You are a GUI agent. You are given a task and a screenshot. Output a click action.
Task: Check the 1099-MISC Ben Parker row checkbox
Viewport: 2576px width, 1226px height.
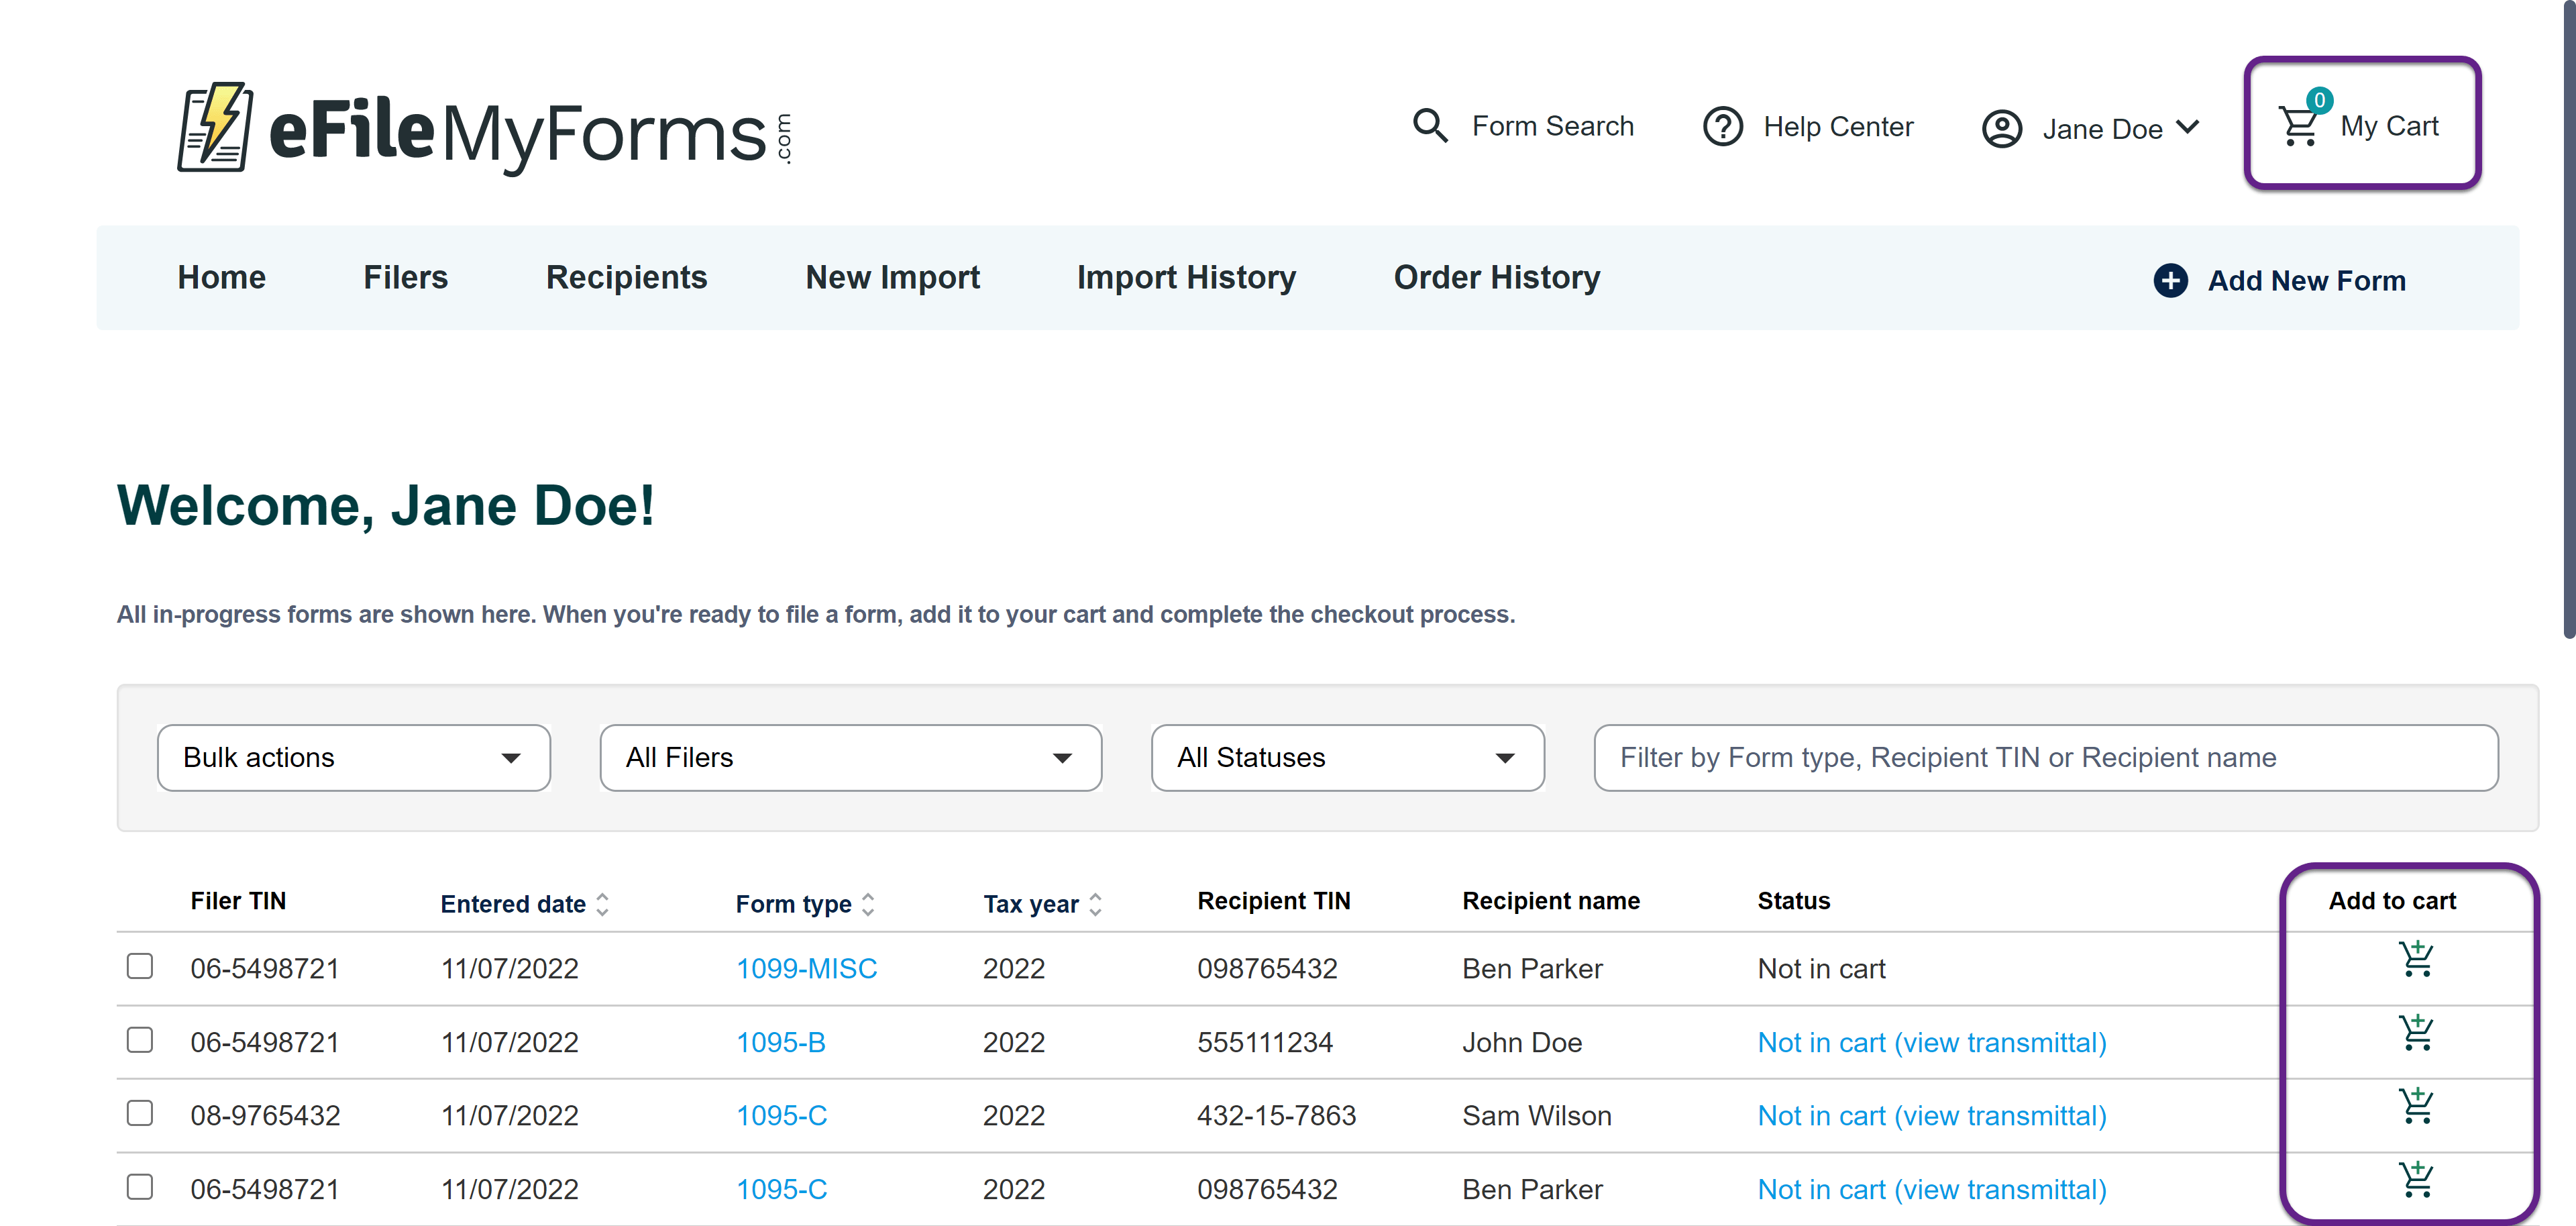coord(140,966)
